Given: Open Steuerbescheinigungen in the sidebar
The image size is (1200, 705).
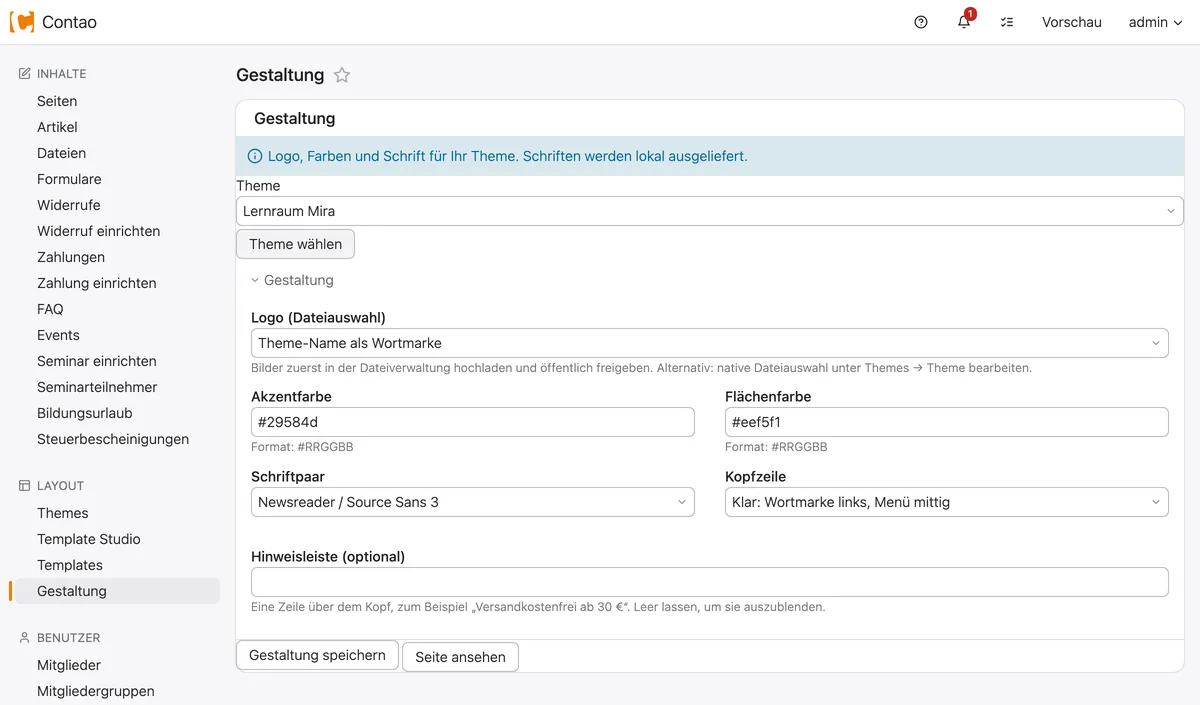Looking at the screenshot, I should point(113,439).
